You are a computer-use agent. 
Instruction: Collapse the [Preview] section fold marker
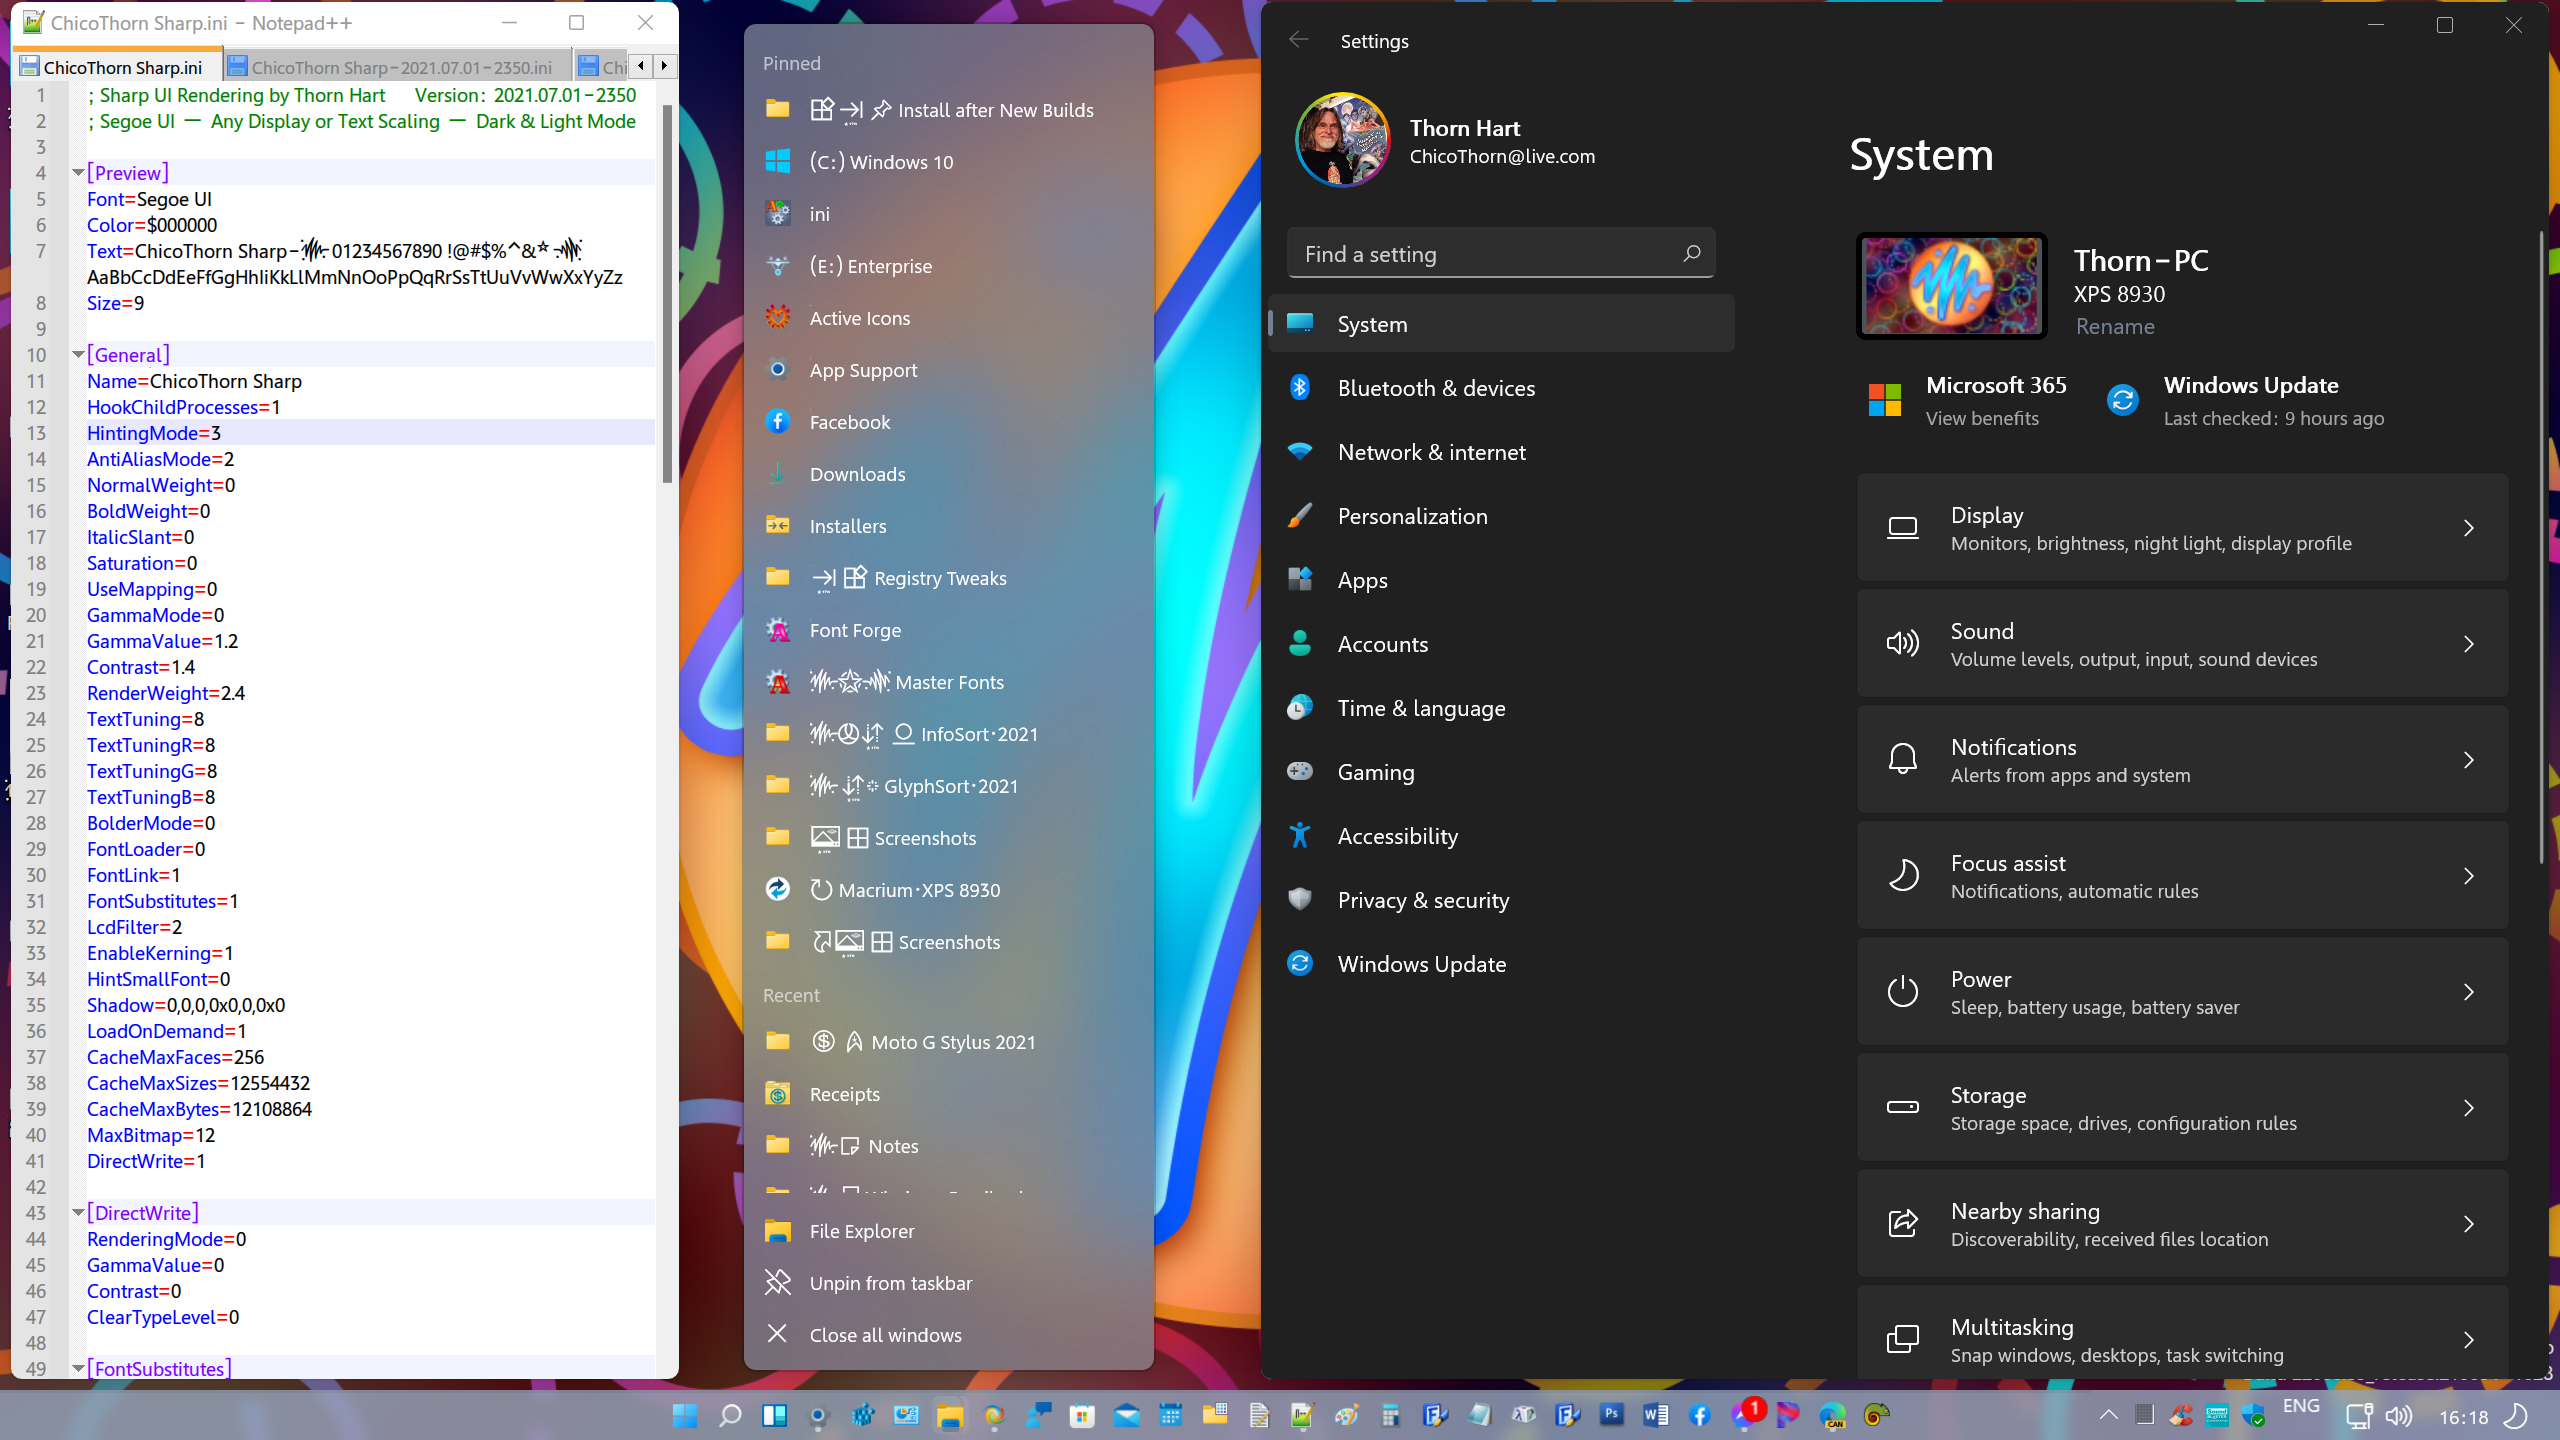(x=78, y=173)
